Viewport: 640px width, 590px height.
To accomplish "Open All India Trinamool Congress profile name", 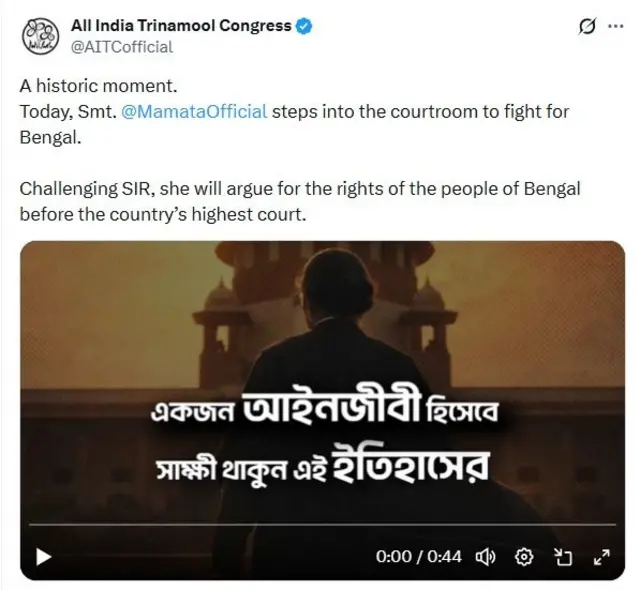I will click(181, 26).
